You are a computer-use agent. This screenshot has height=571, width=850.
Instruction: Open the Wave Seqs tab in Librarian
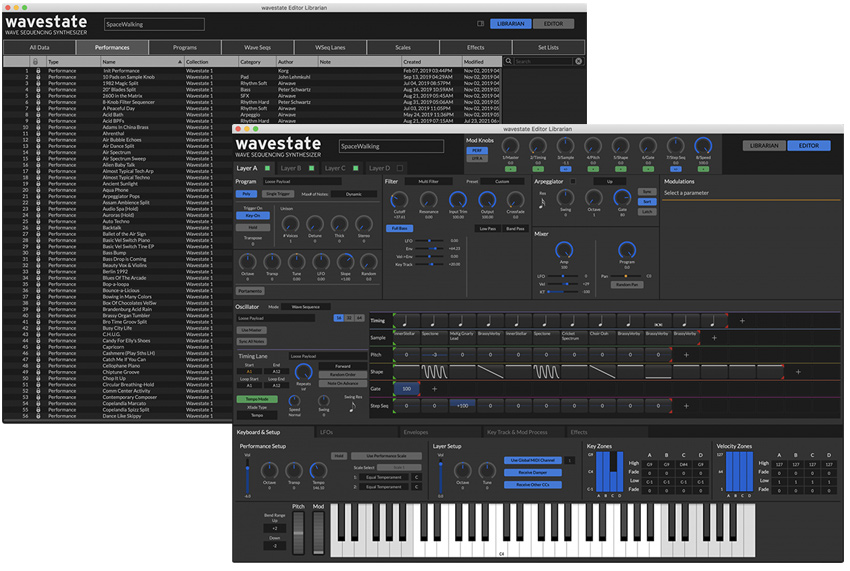257,47
